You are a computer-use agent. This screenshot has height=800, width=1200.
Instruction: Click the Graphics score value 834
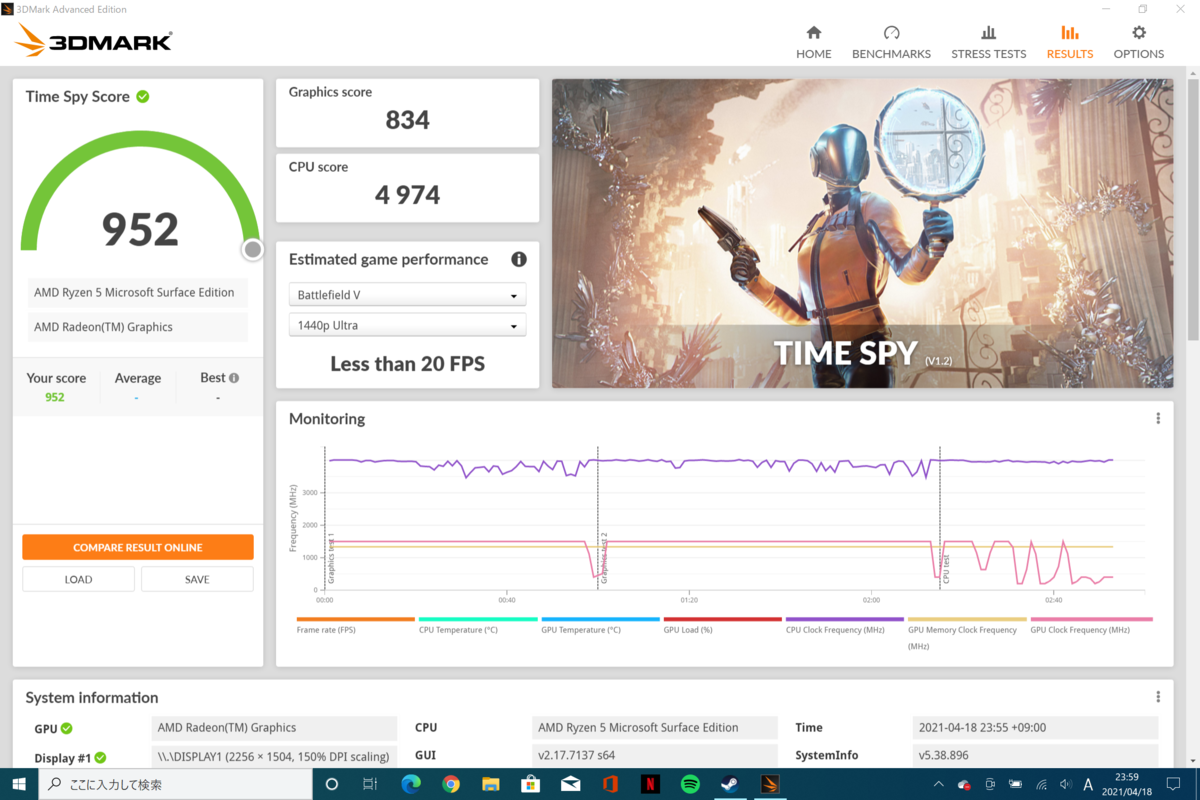(x=408, y=120)
